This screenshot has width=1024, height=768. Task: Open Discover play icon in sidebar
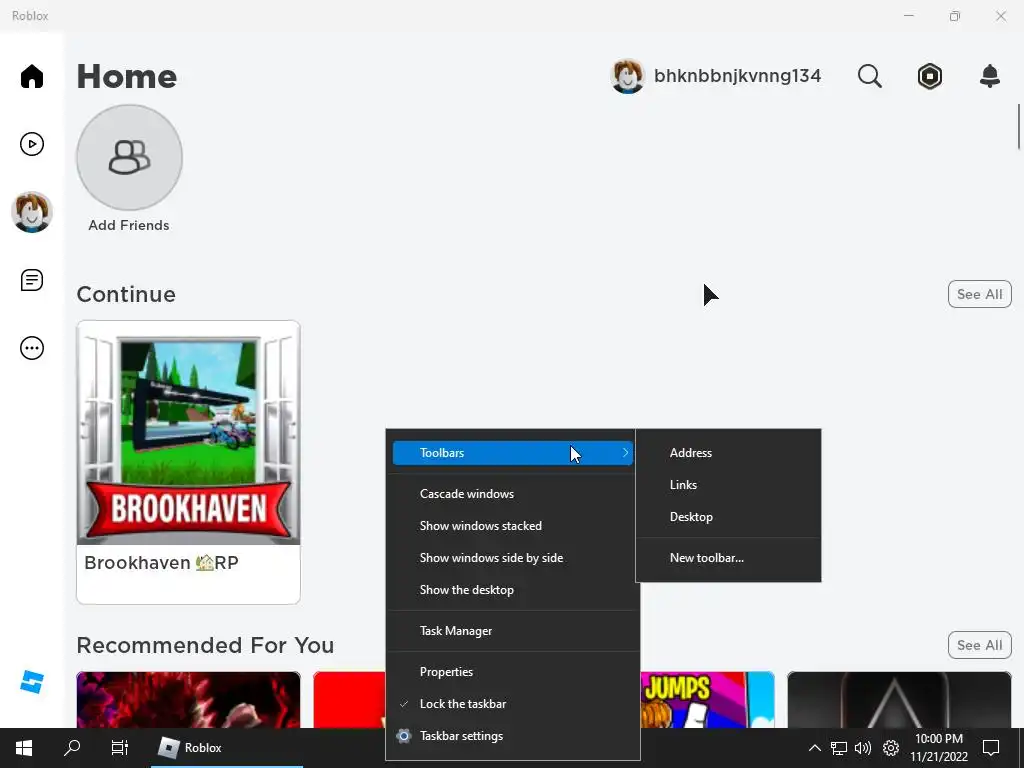(x=31, y=144)
